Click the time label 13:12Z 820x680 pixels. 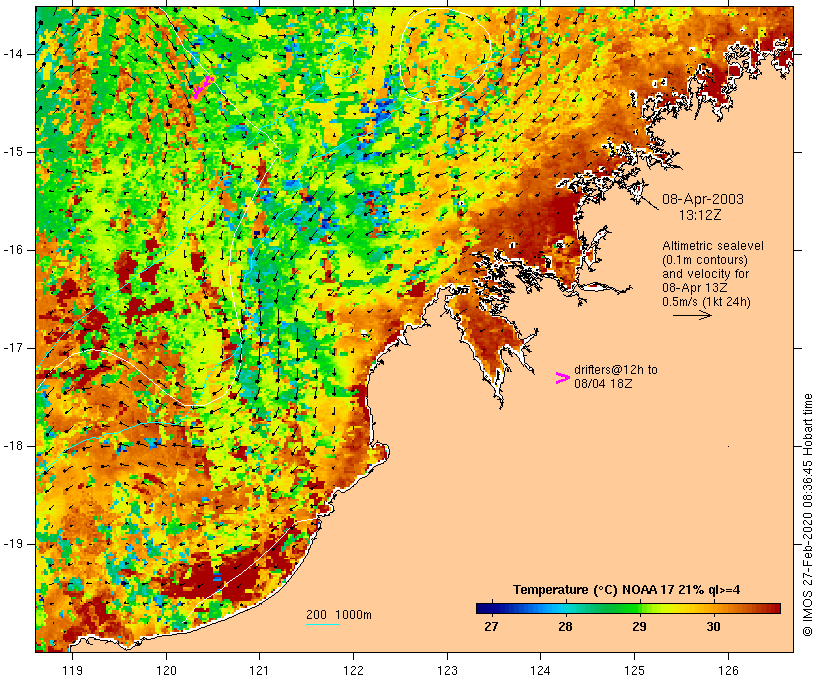click(700, 215)
